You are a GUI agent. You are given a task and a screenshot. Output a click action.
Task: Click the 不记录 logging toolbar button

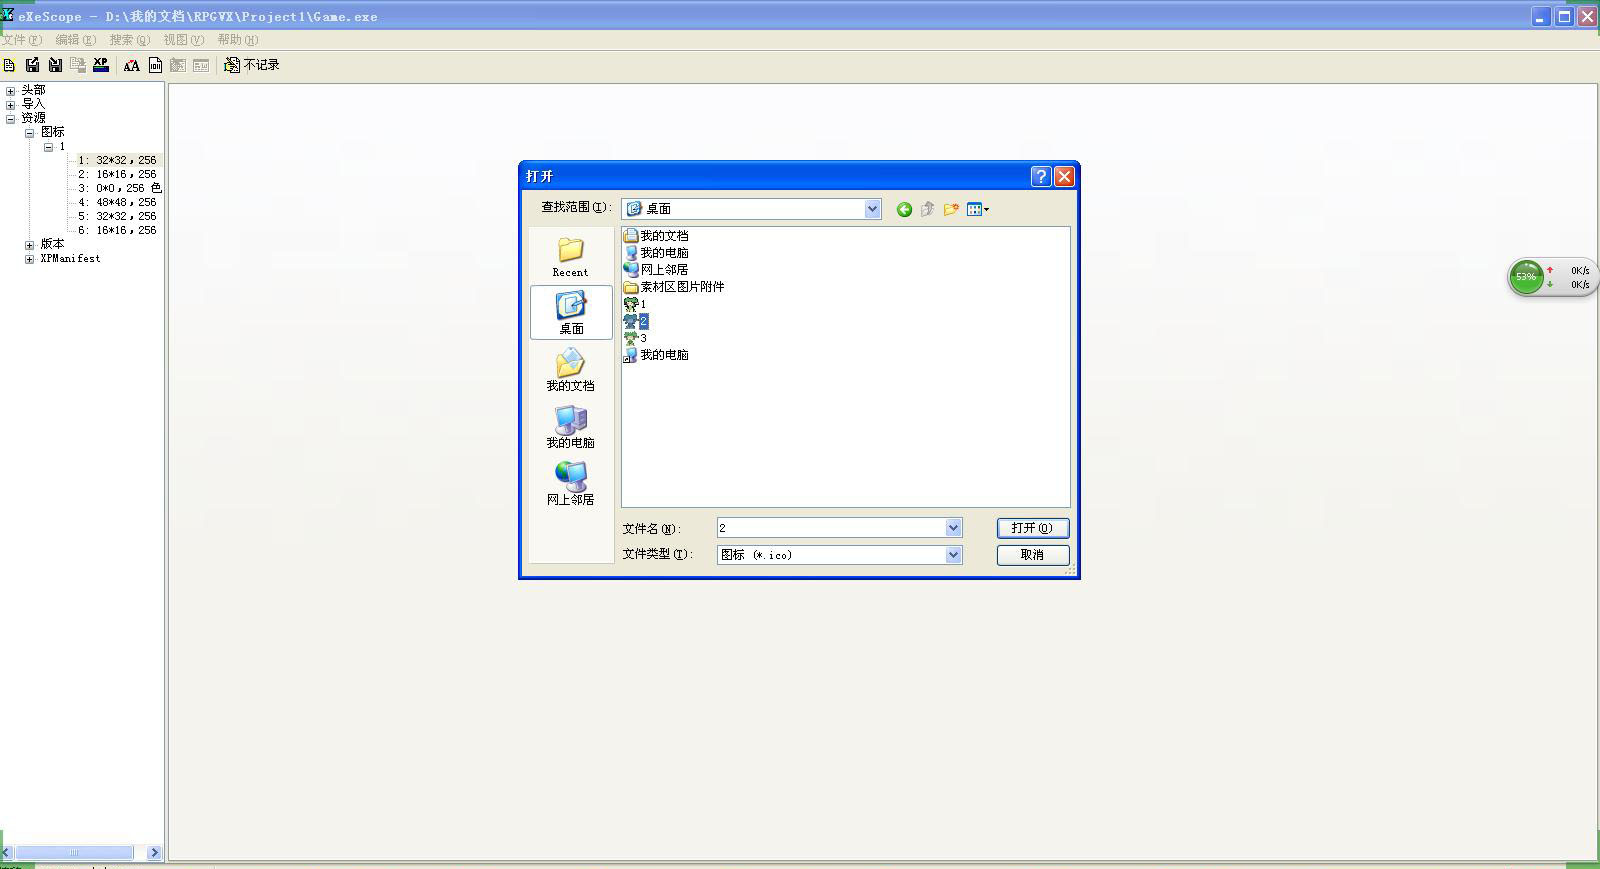pyautogui.click(x=251, y=65)
